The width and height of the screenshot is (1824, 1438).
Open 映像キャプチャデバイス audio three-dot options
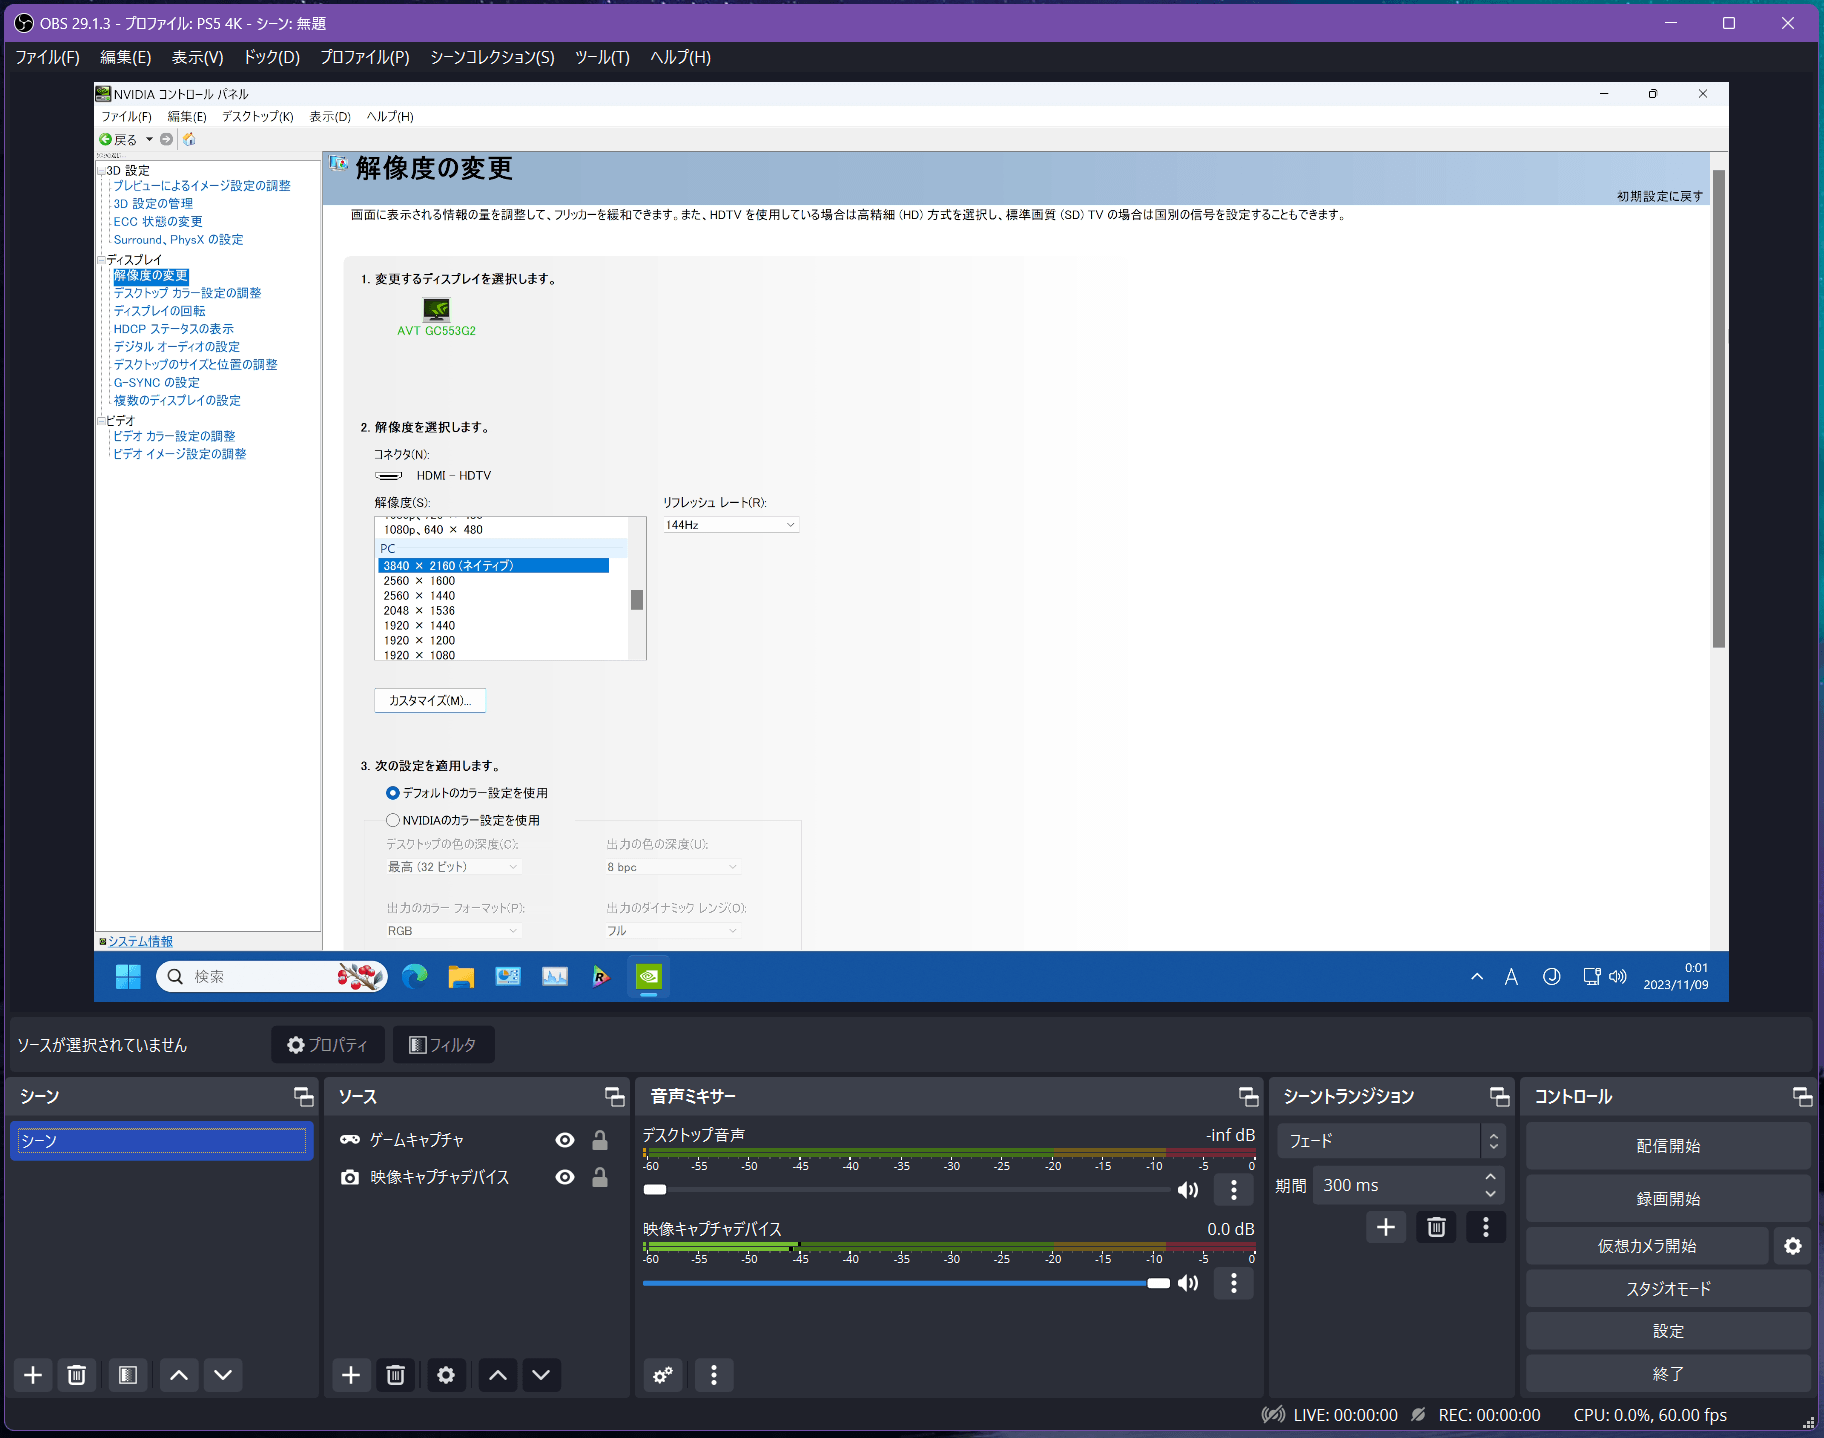point(1234,1283)
